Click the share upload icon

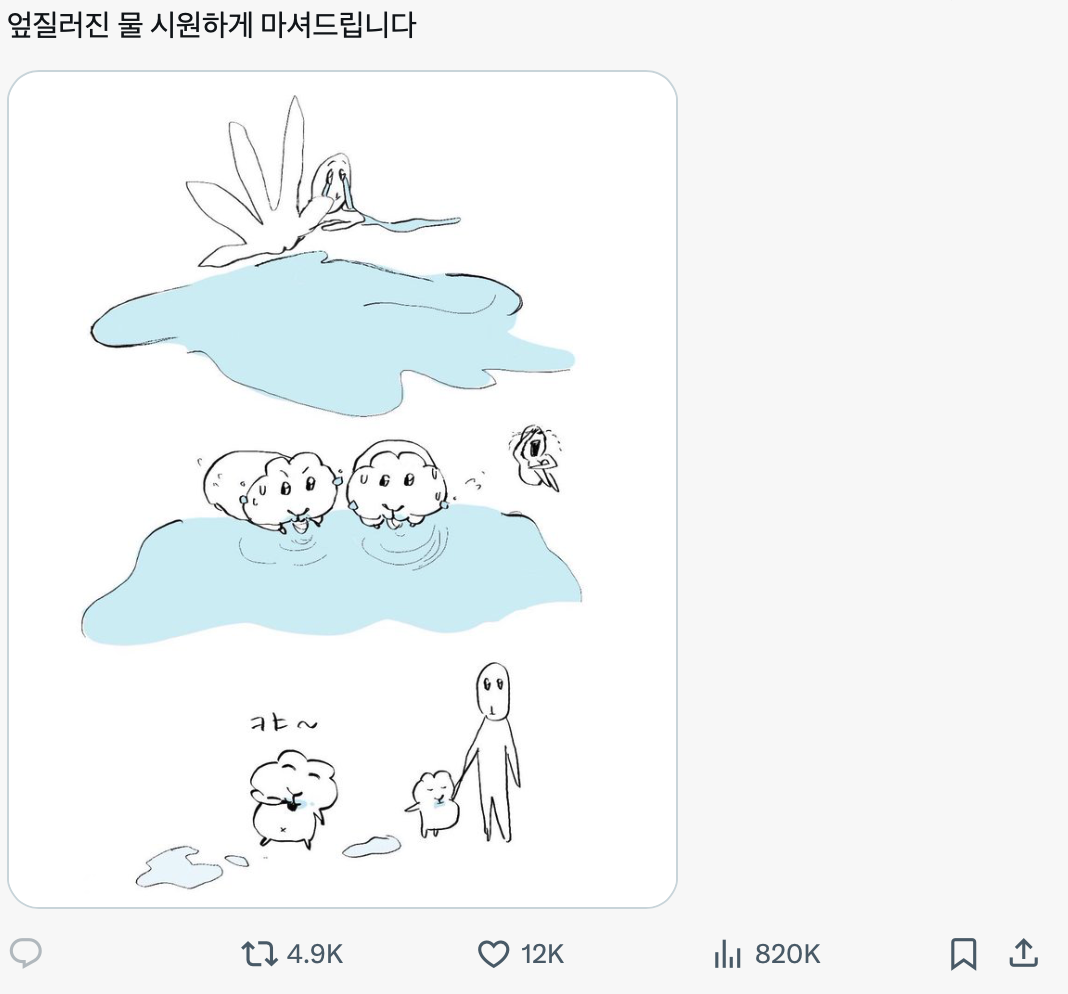point(1023,954)
